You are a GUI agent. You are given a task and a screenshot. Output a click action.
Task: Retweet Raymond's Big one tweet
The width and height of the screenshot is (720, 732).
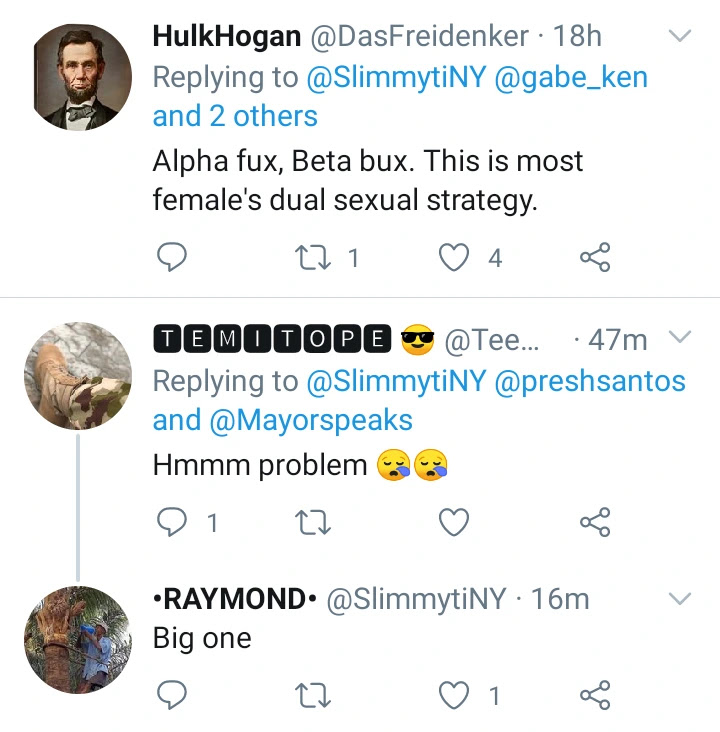(315, 695)
